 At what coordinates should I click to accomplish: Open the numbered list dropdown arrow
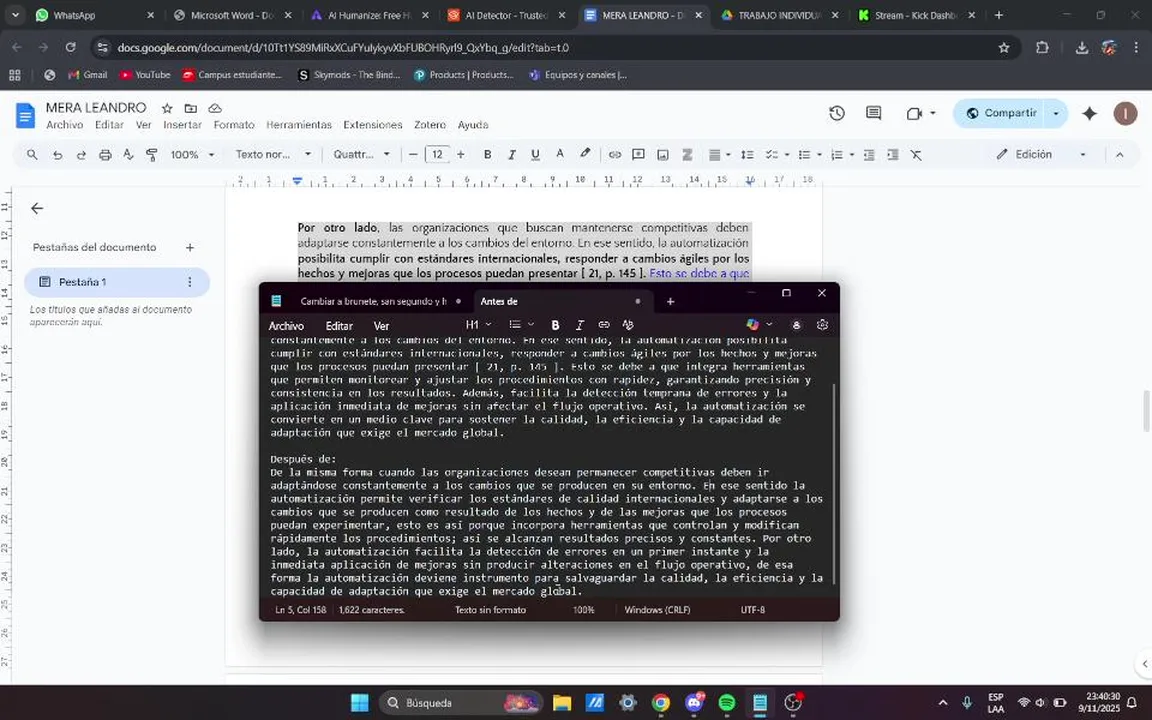[x=852, y=155]
